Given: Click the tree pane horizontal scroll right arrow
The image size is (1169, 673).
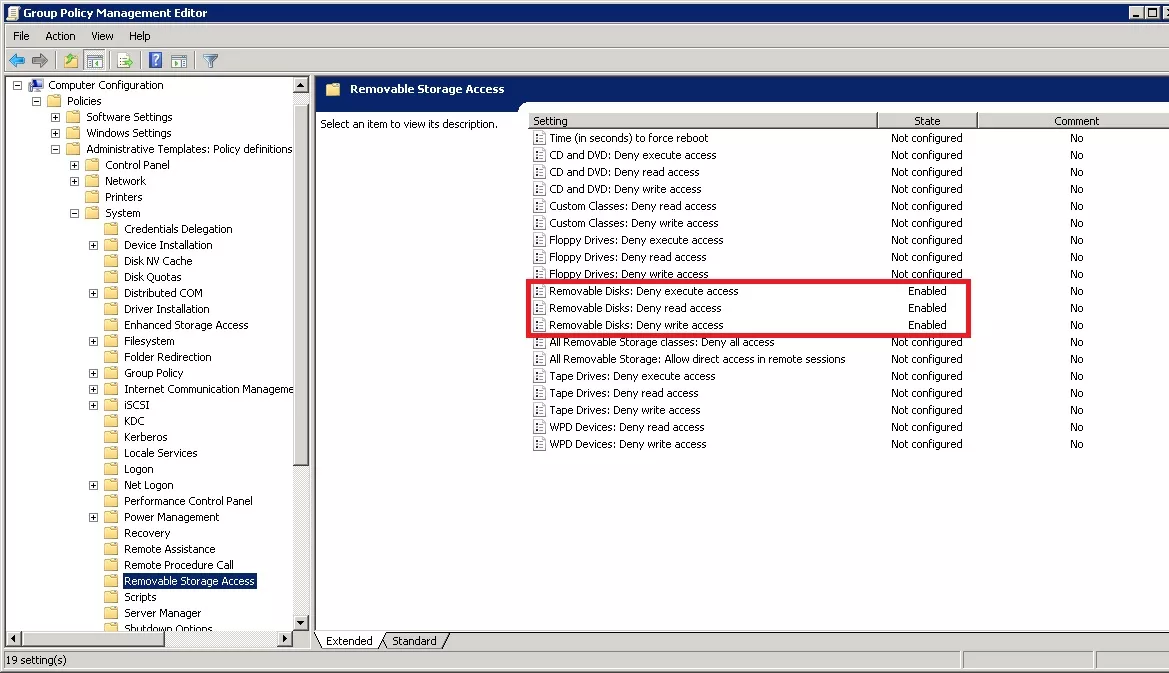Looking at the screenshot, I should point(284,639).
